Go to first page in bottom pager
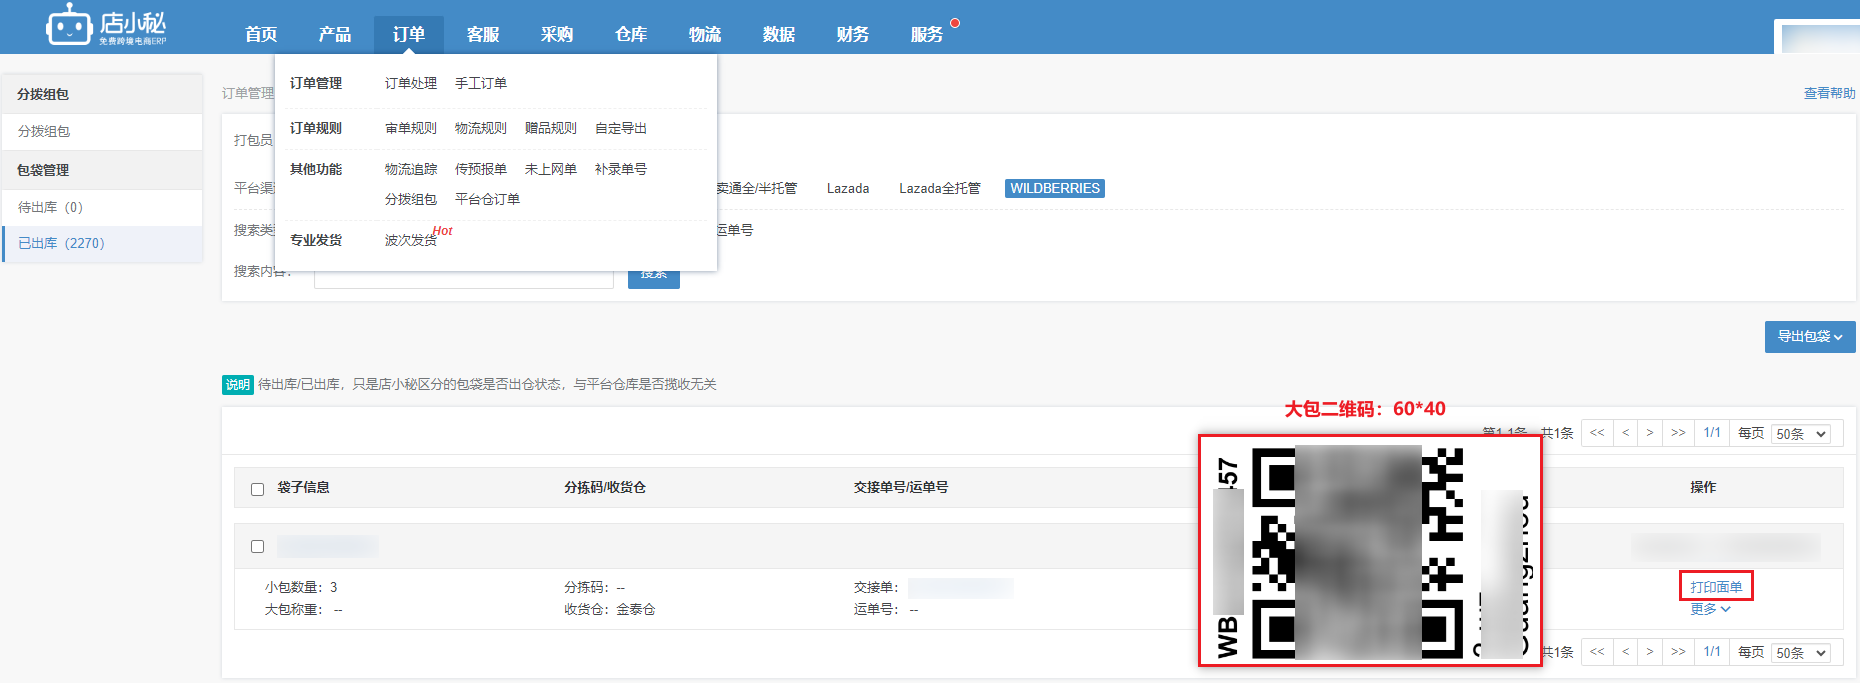Screen dimensions: 1860x683 [x=1597, y=652]
